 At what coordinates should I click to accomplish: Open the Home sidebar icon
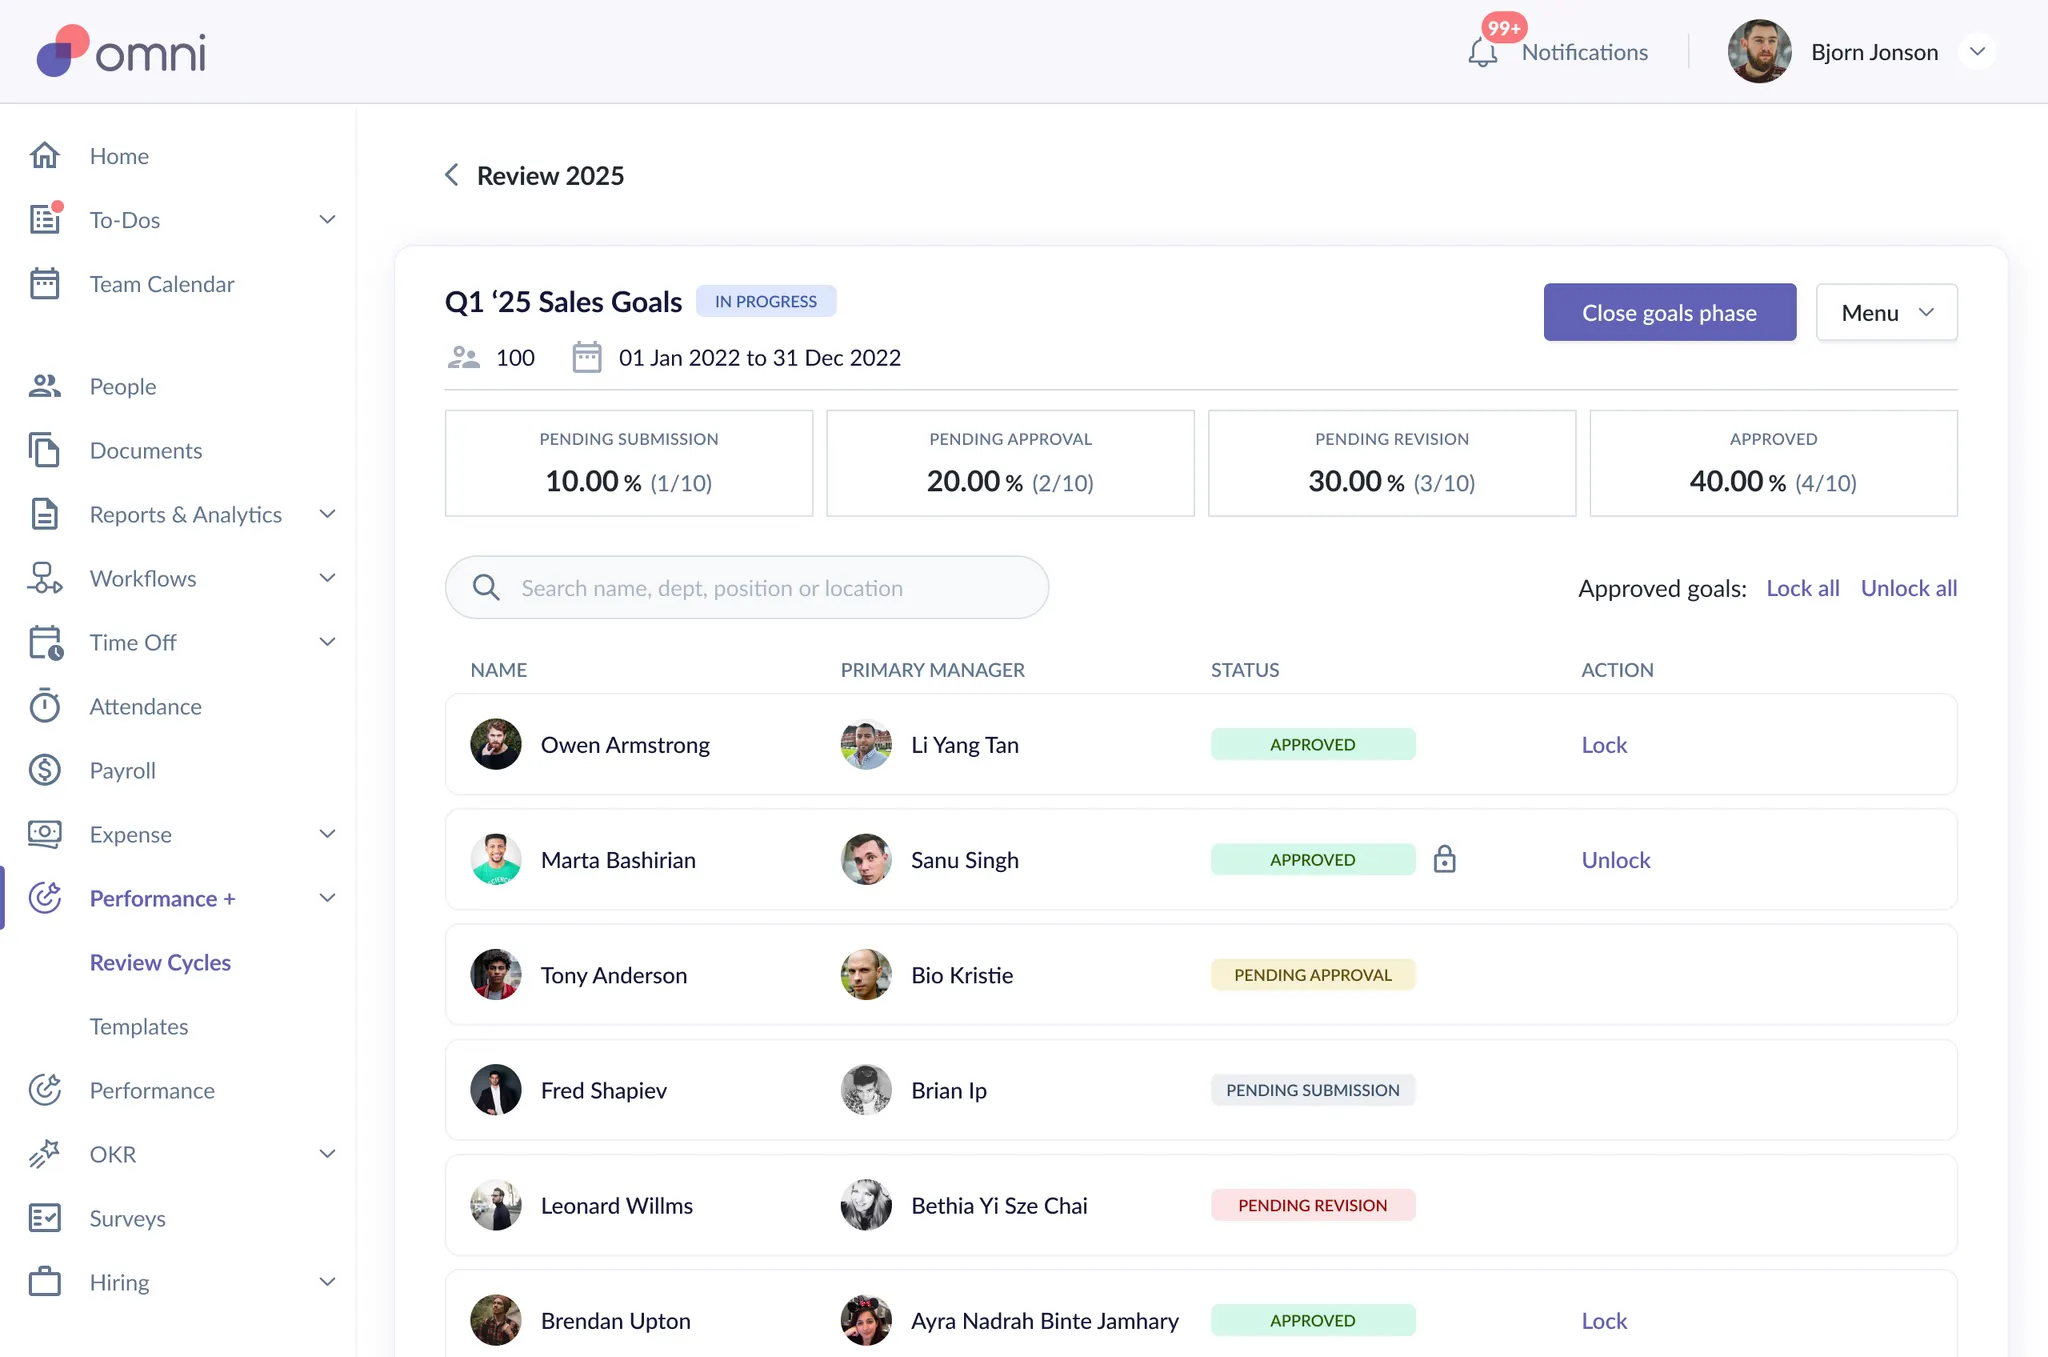45,156
